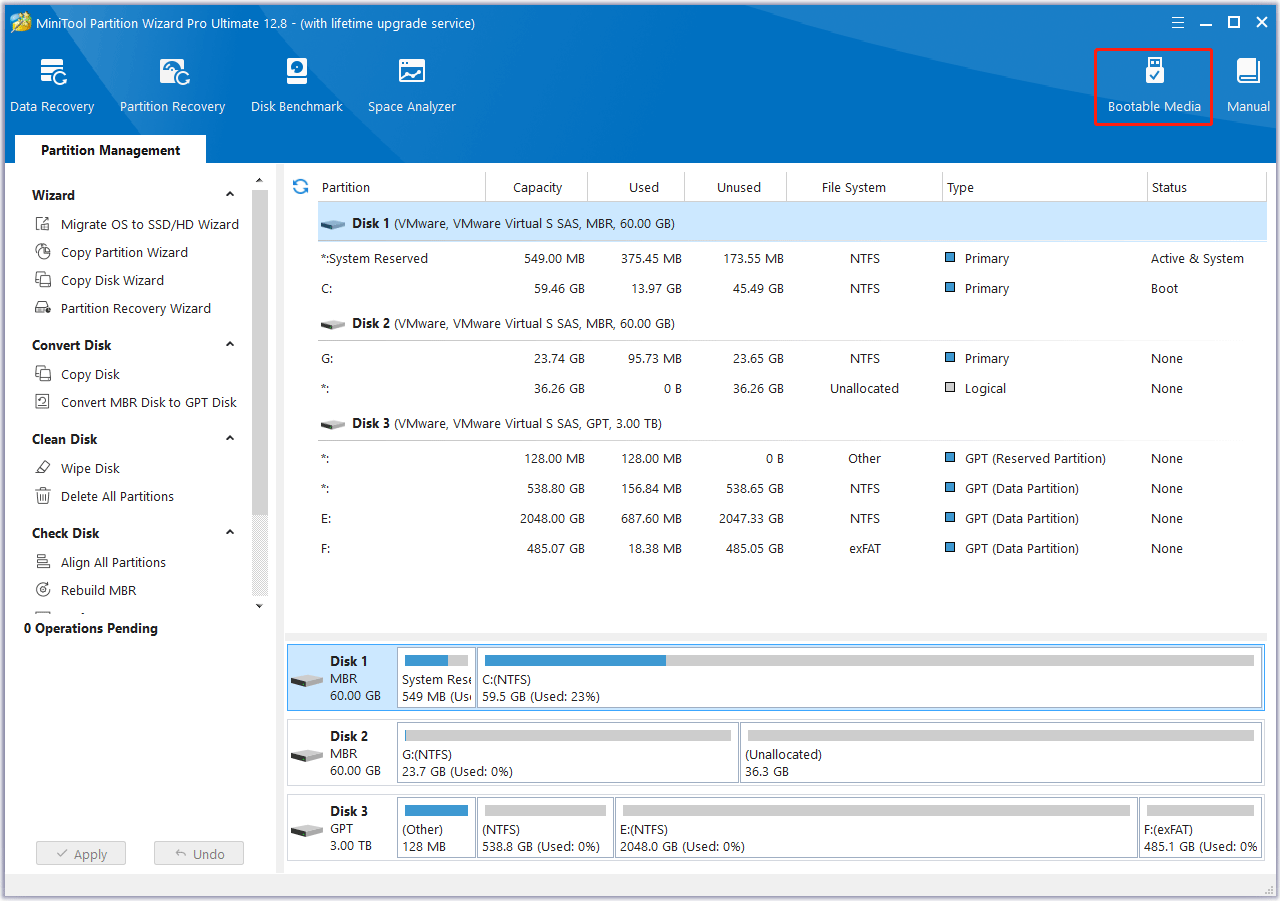The width and height of the screenshot is (1280, 901).
Task: Launch Partition Recovery from toolbar
Action: click(172, 86)
